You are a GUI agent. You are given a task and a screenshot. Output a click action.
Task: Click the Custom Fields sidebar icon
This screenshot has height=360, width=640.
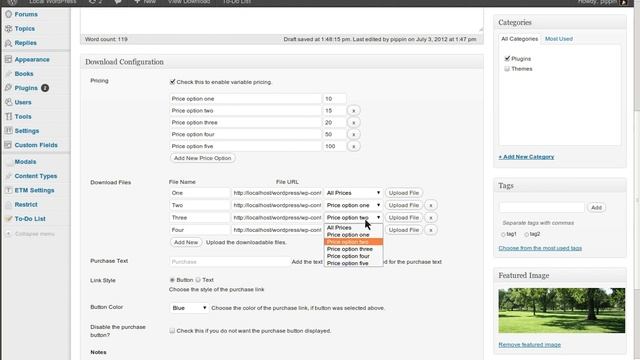point(8,145)
